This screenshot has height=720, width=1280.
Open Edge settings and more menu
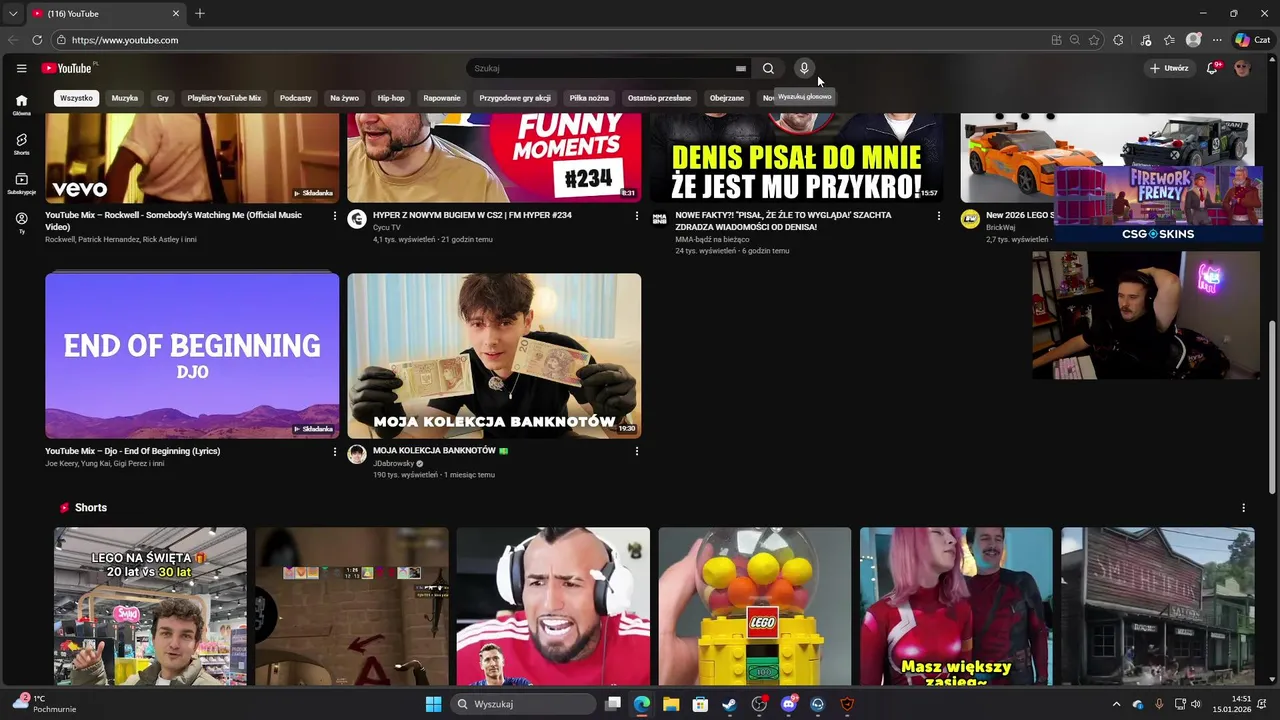pyautogui.click(x=1217, y=40)
